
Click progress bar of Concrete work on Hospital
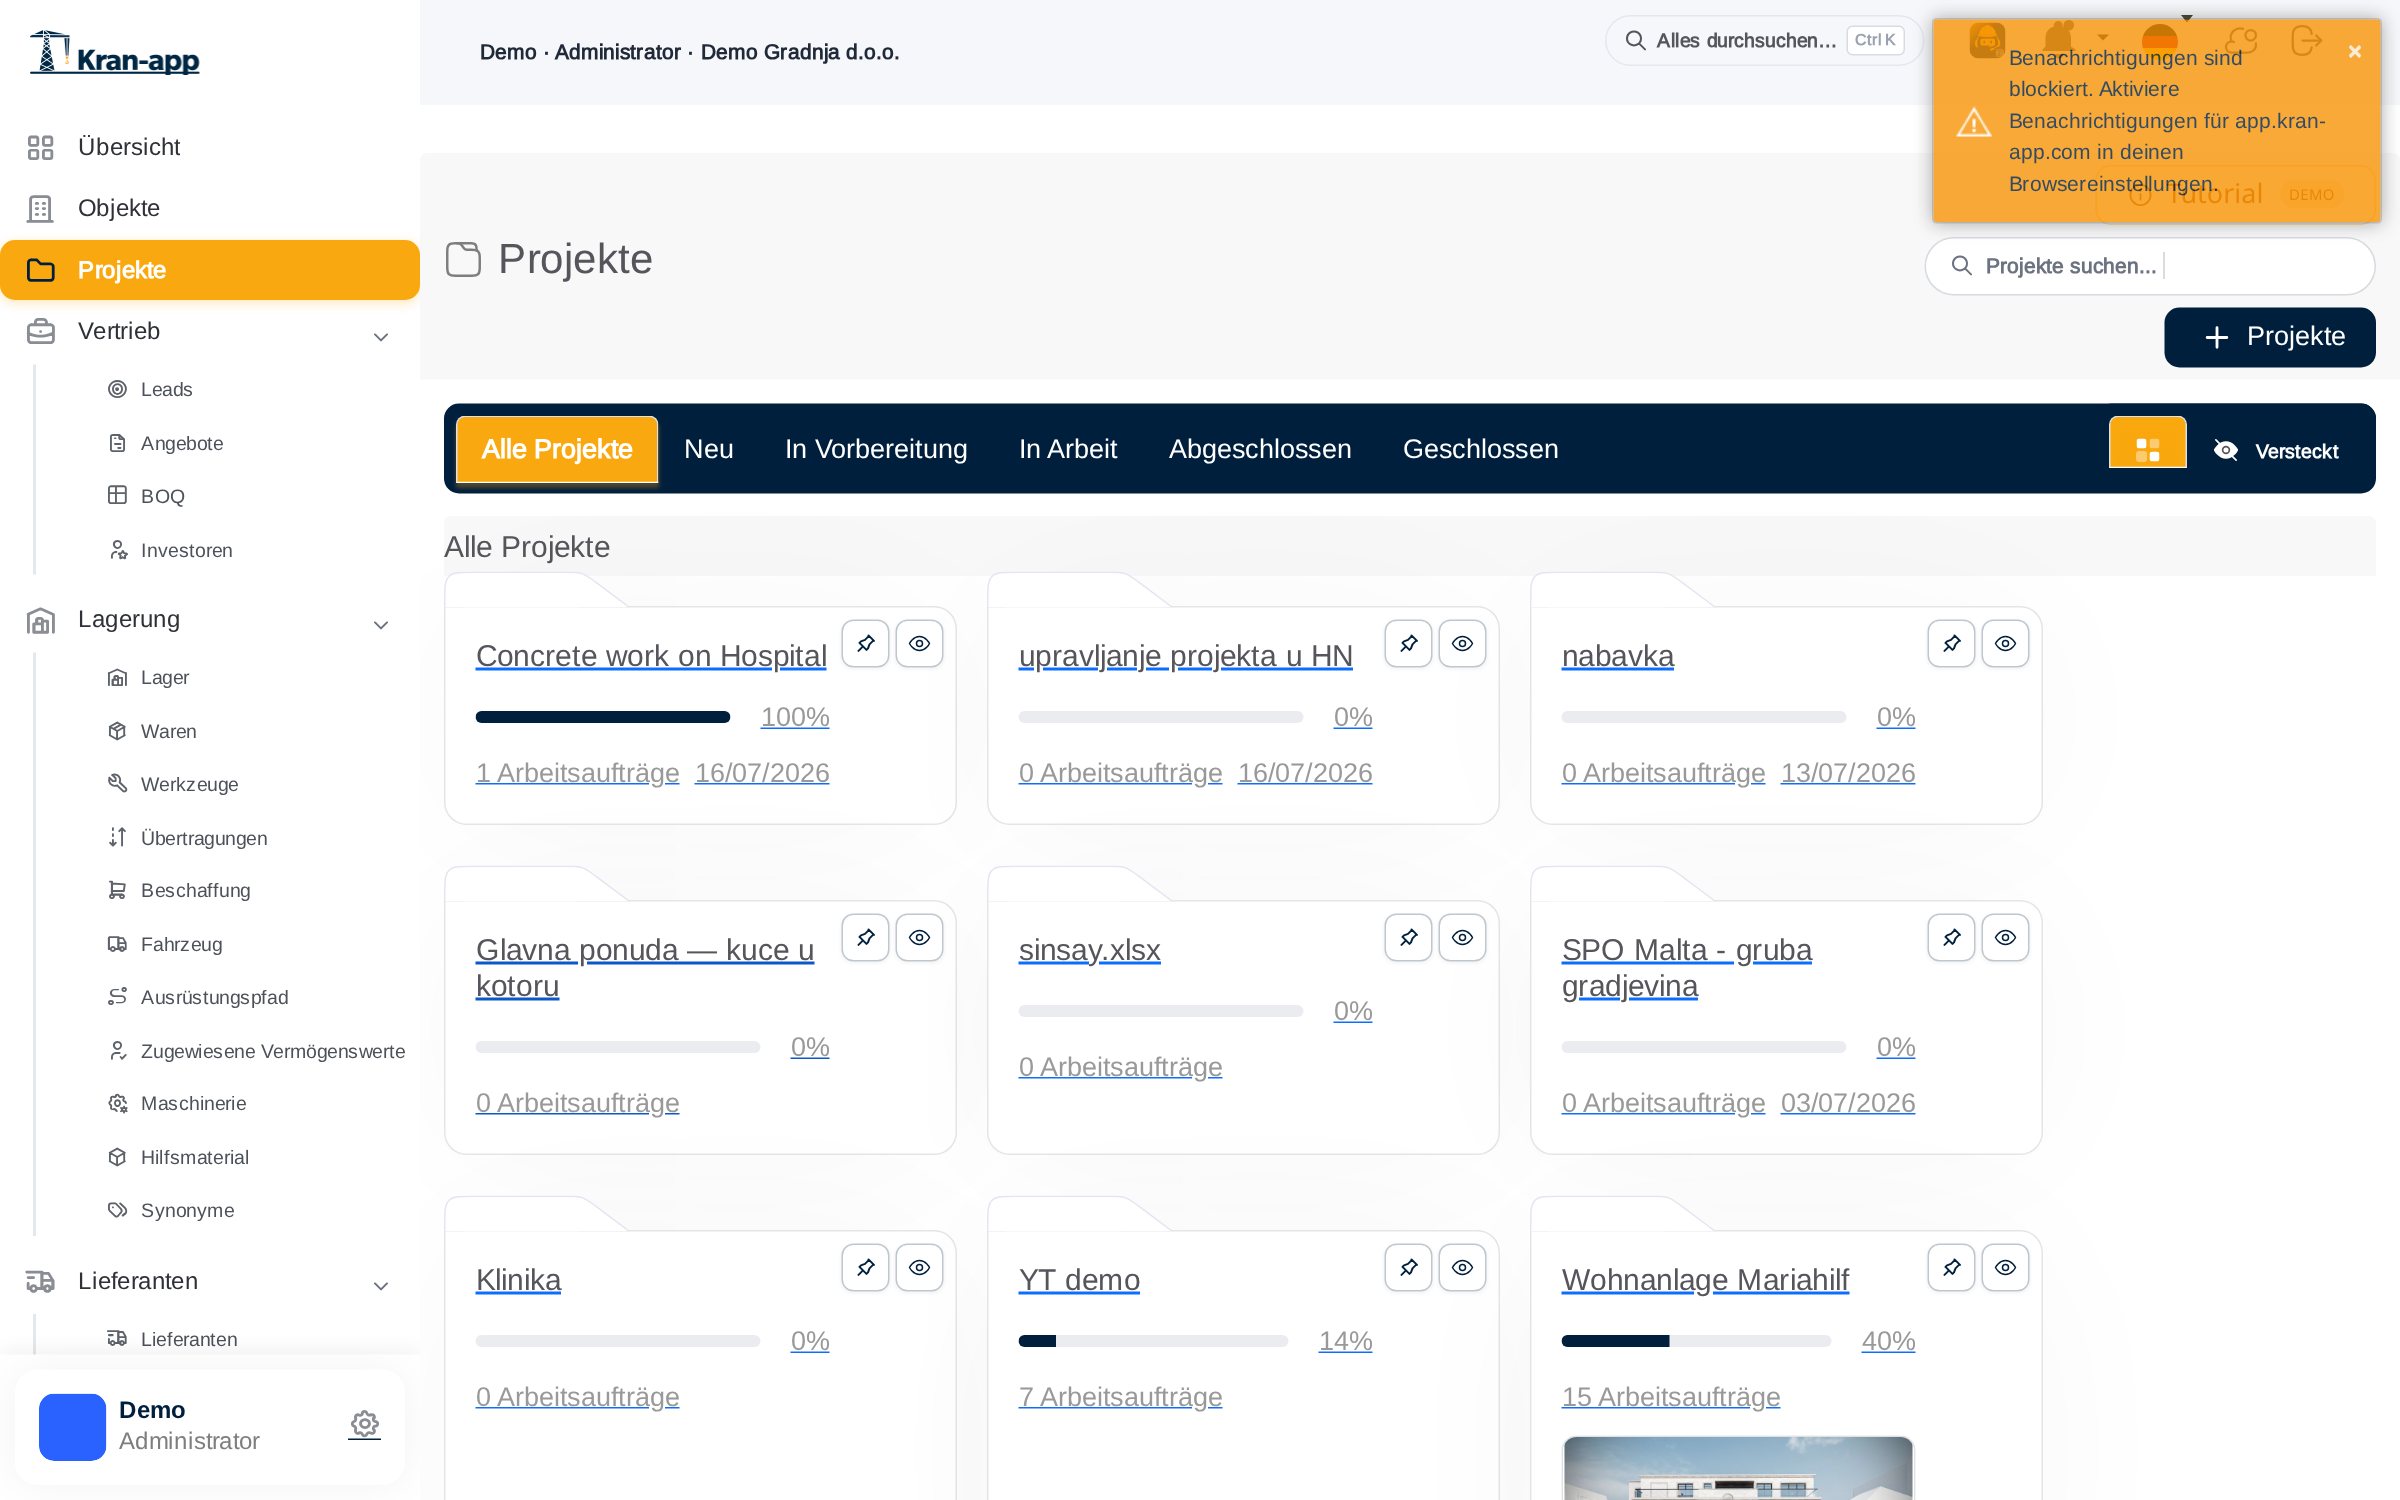(603, 717)
